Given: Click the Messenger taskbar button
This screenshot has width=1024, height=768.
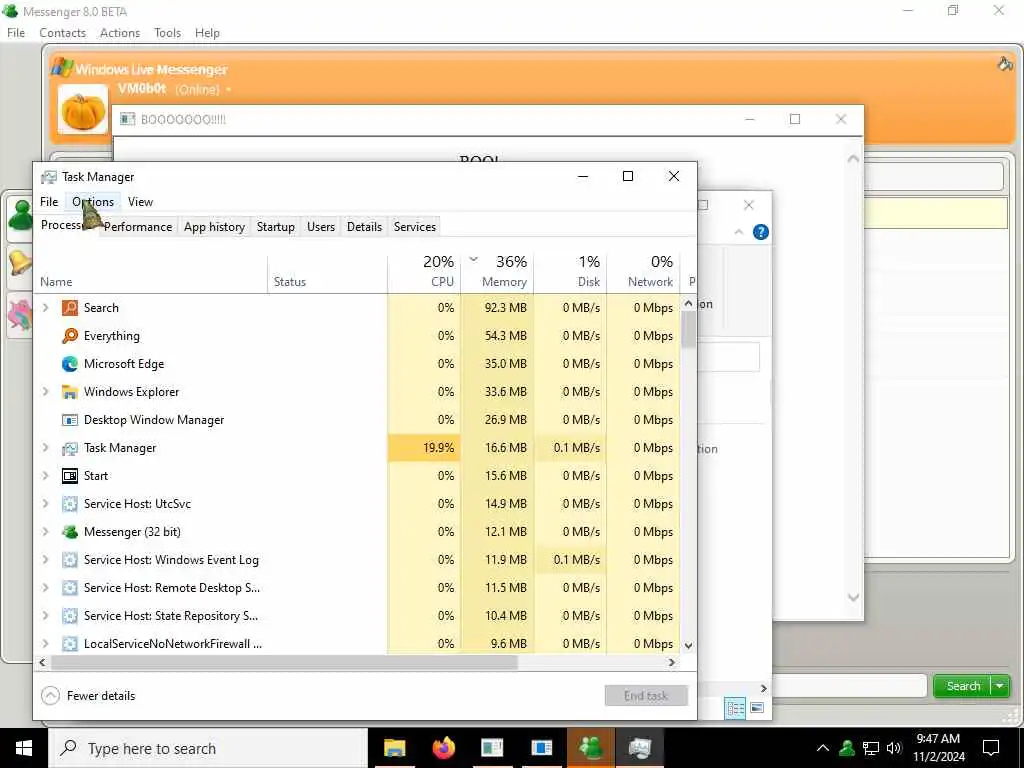Looking at the screenshot, I should 590,748.
